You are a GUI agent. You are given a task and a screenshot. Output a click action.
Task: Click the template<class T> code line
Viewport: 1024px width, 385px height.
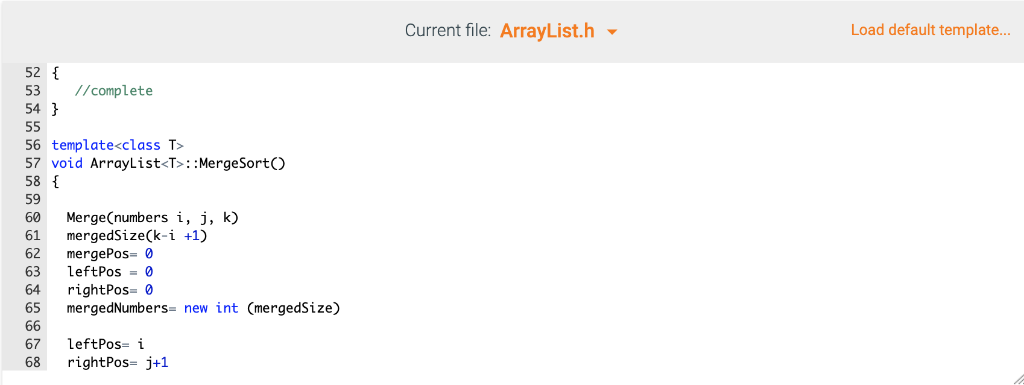118,146
